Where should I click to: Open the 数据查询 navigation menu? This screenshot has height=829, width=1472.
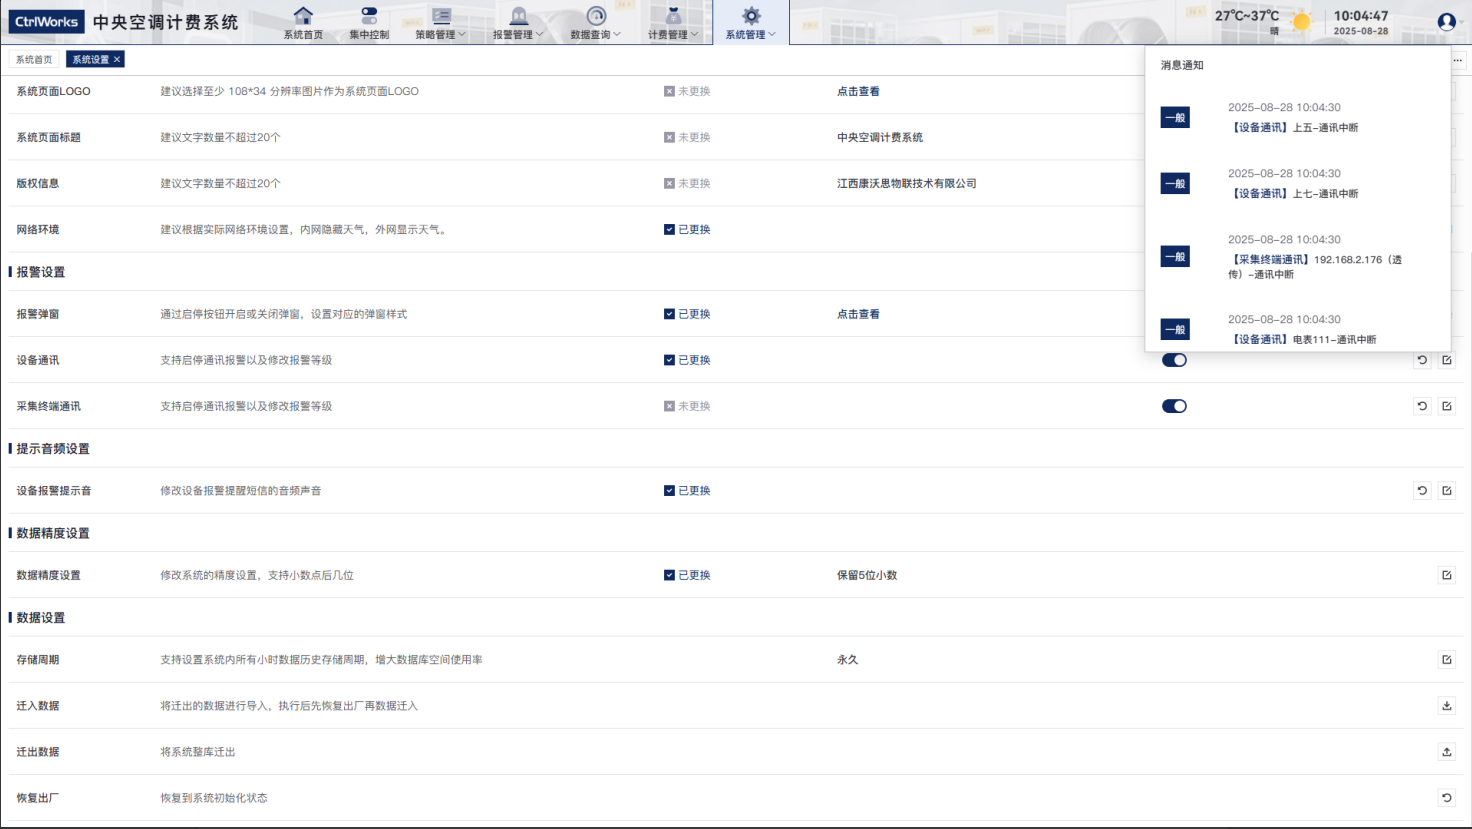pyautogui.click(x=596, y=23)
